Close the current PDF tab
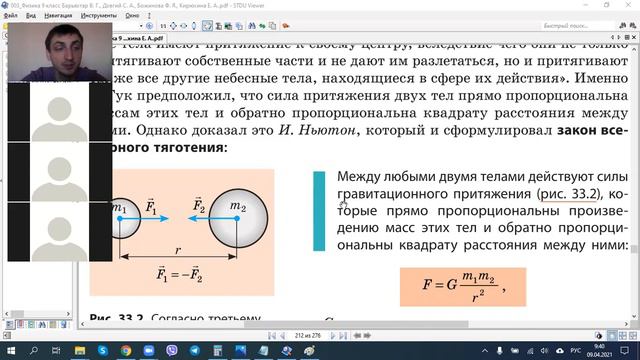 634,37
